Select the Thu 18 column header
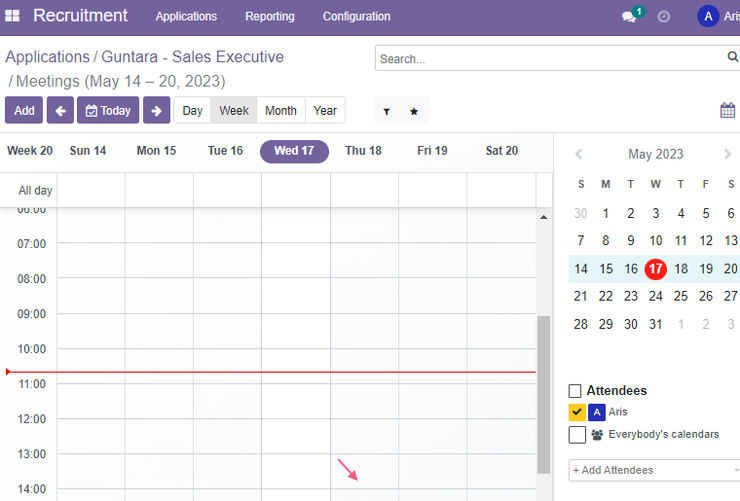The image size is (740, 501). coord(363,151)
